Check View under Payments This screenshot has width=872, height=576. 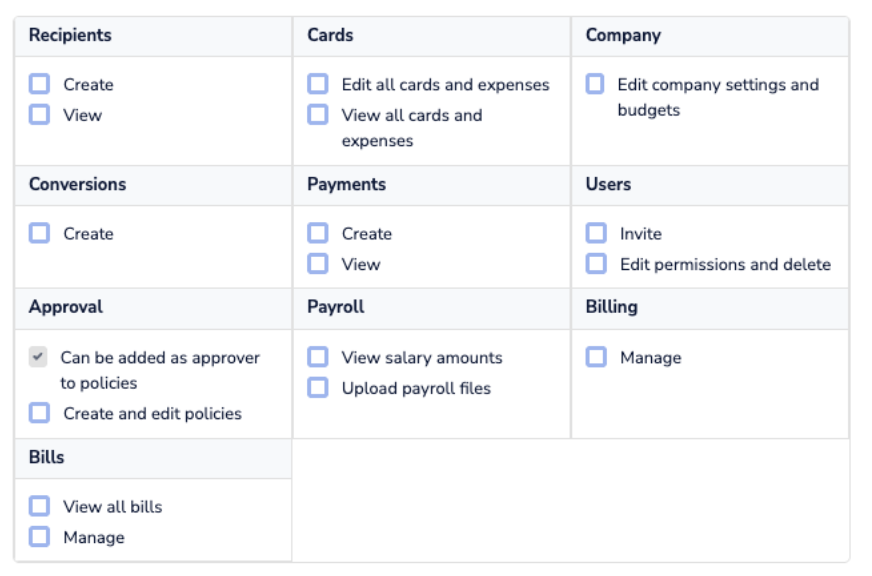[318, 264]
